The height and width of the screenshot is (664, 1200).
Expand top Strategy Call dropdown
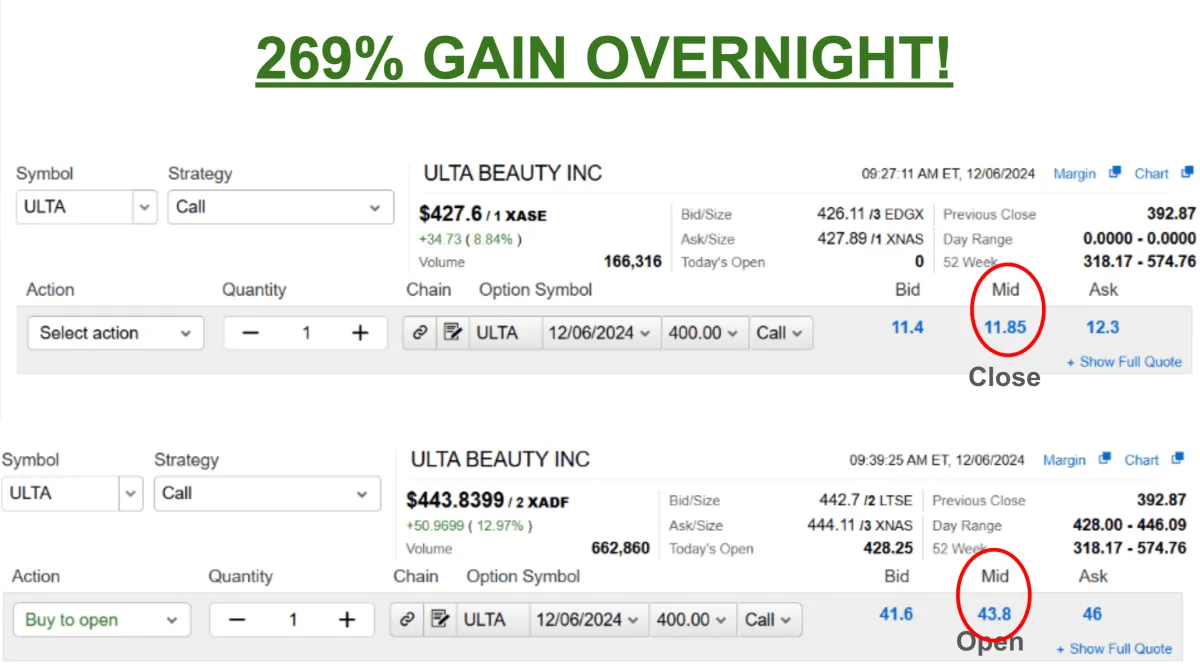280,207
